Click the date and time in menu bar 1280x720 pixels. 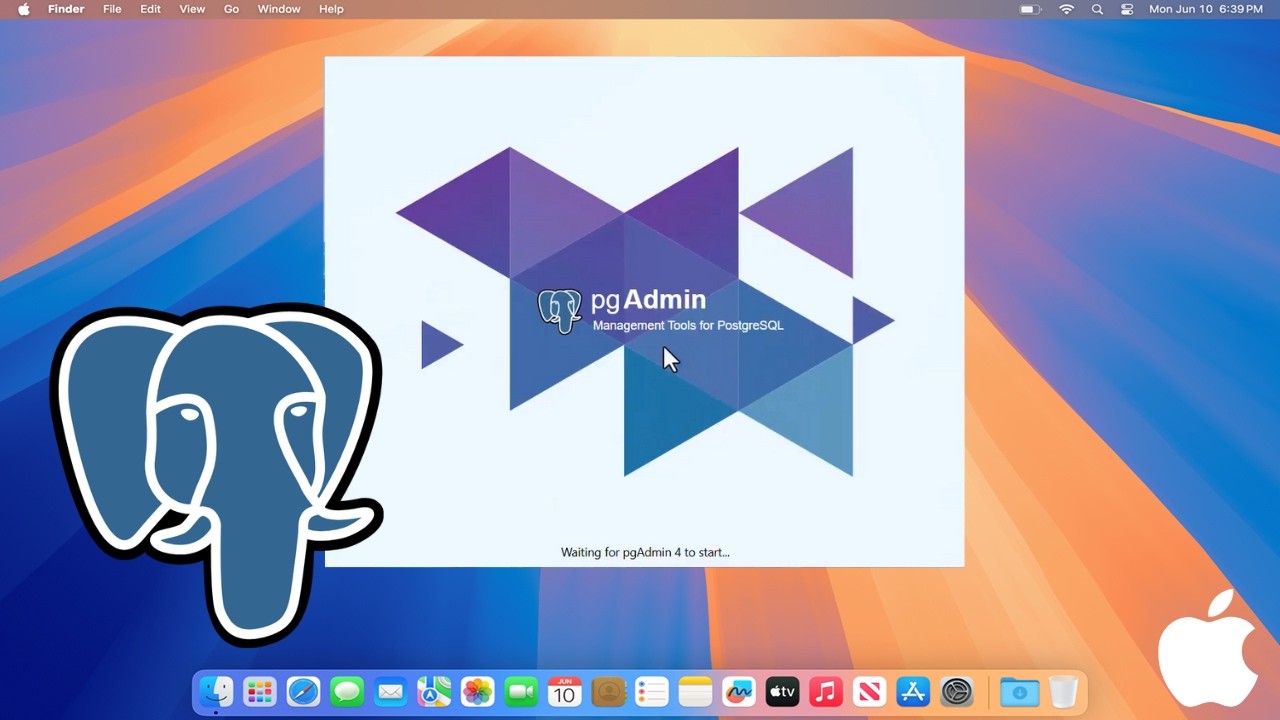1206,9
